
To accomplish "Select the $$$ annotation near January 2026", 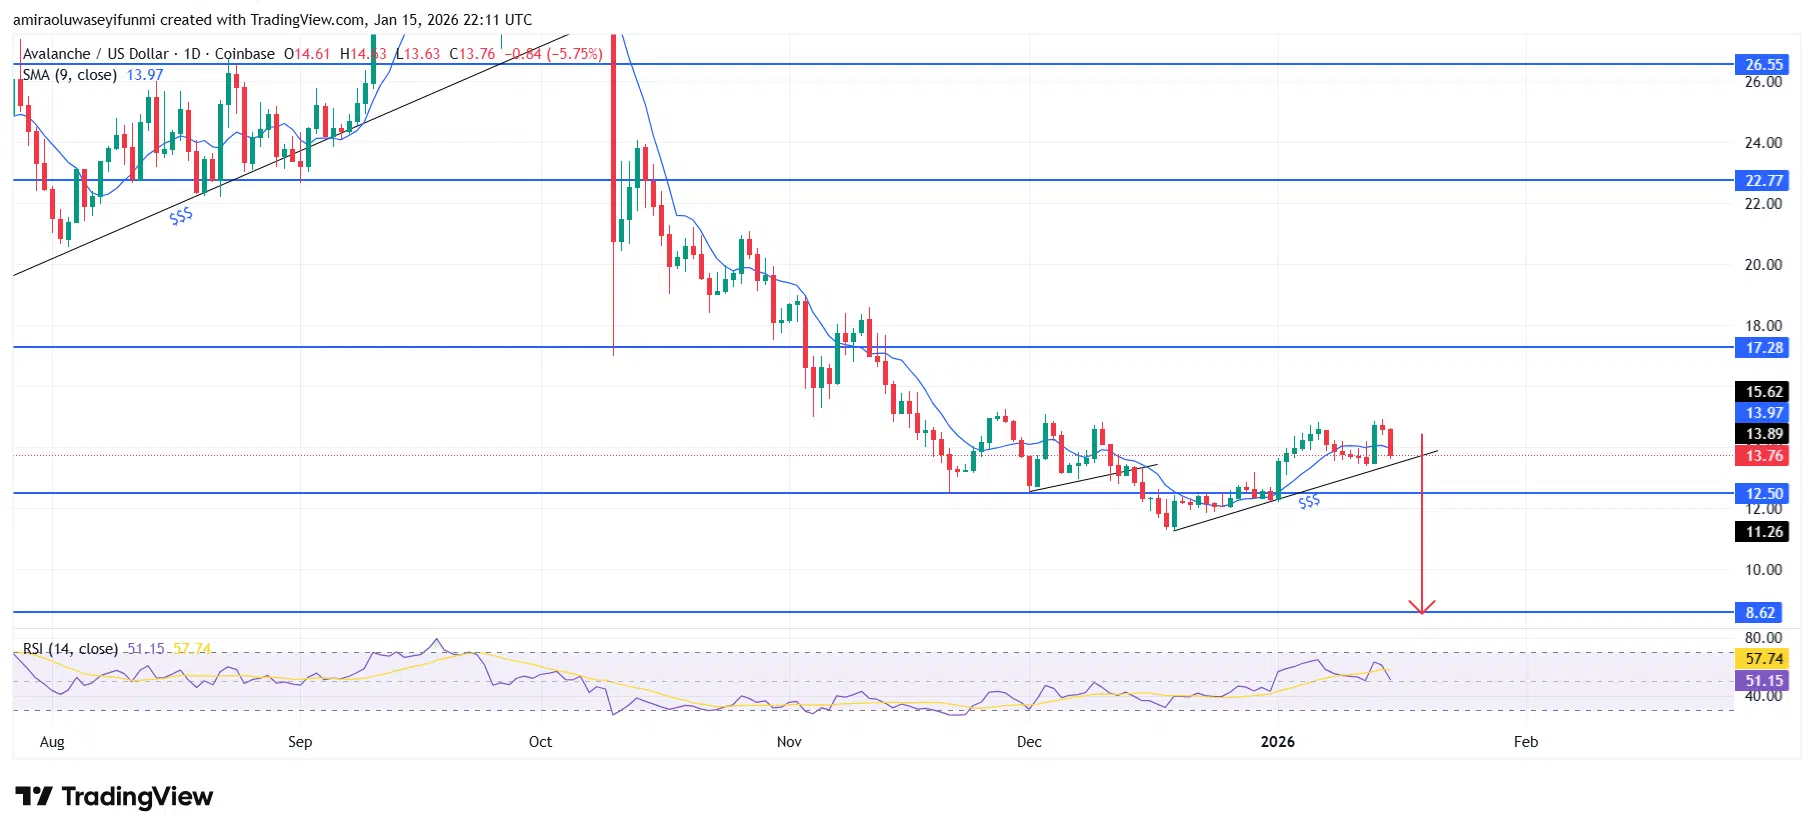I will [x=1308, y=502].
